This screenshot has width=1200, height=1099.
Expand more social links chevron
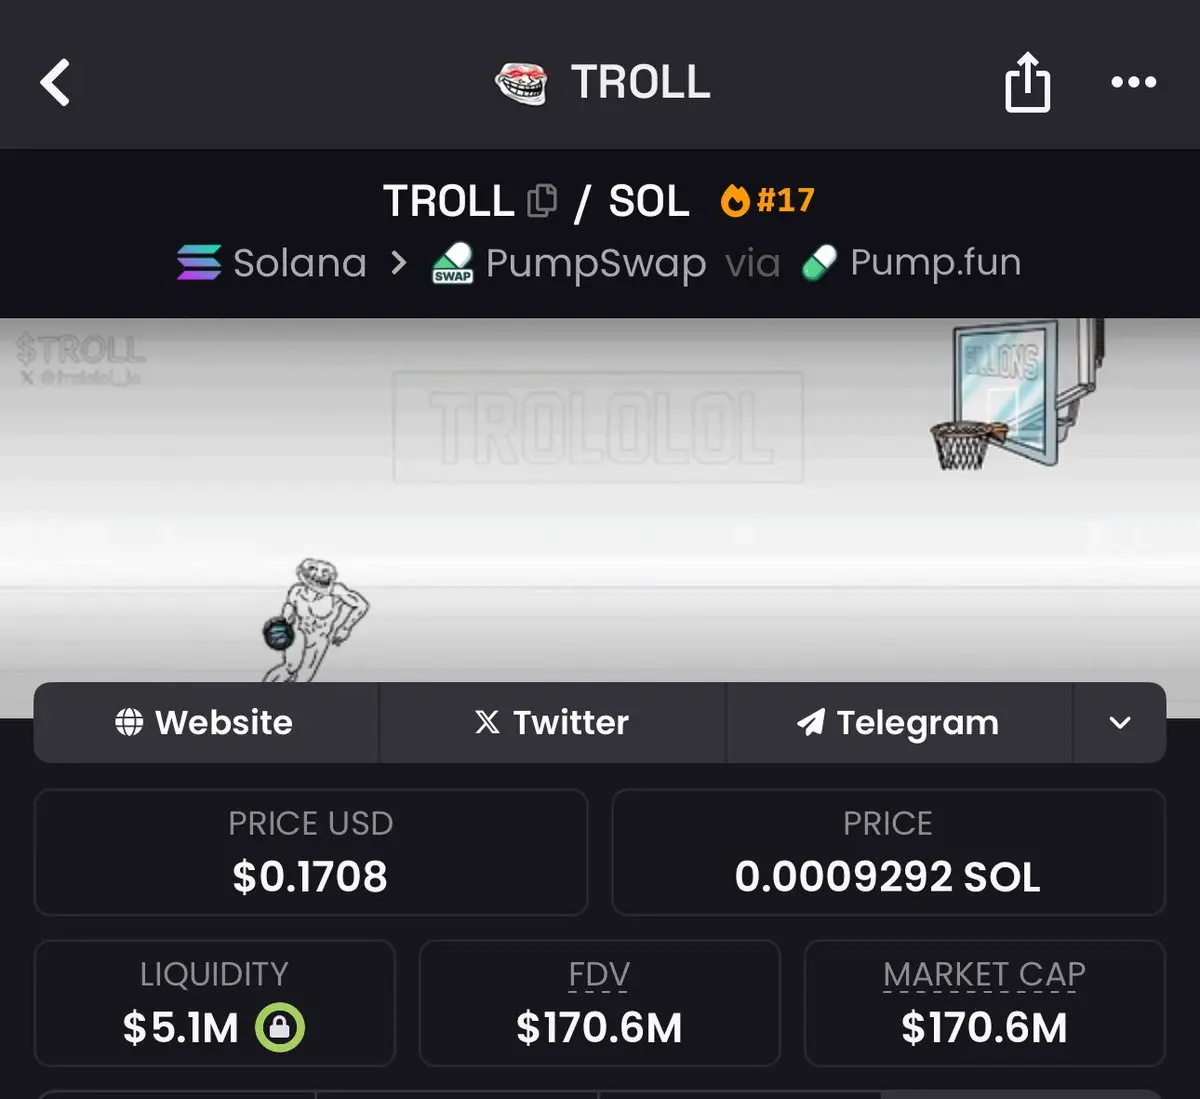(x=1120, y=722)
